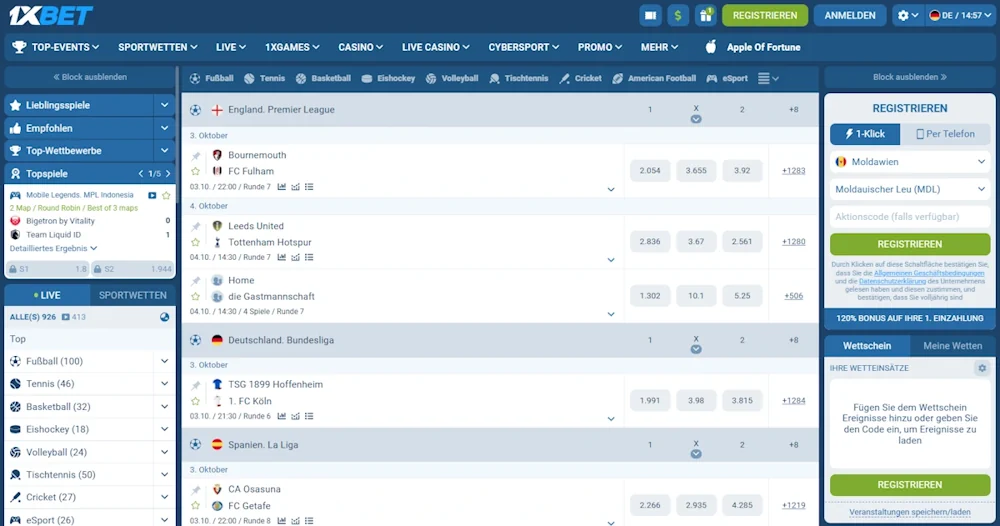The width and height of the screenshot is (1000, 526).
Task: Switch to the SPORTWETTEN sidebar tab
Action: pyautogui.click(x=133, y=295)
